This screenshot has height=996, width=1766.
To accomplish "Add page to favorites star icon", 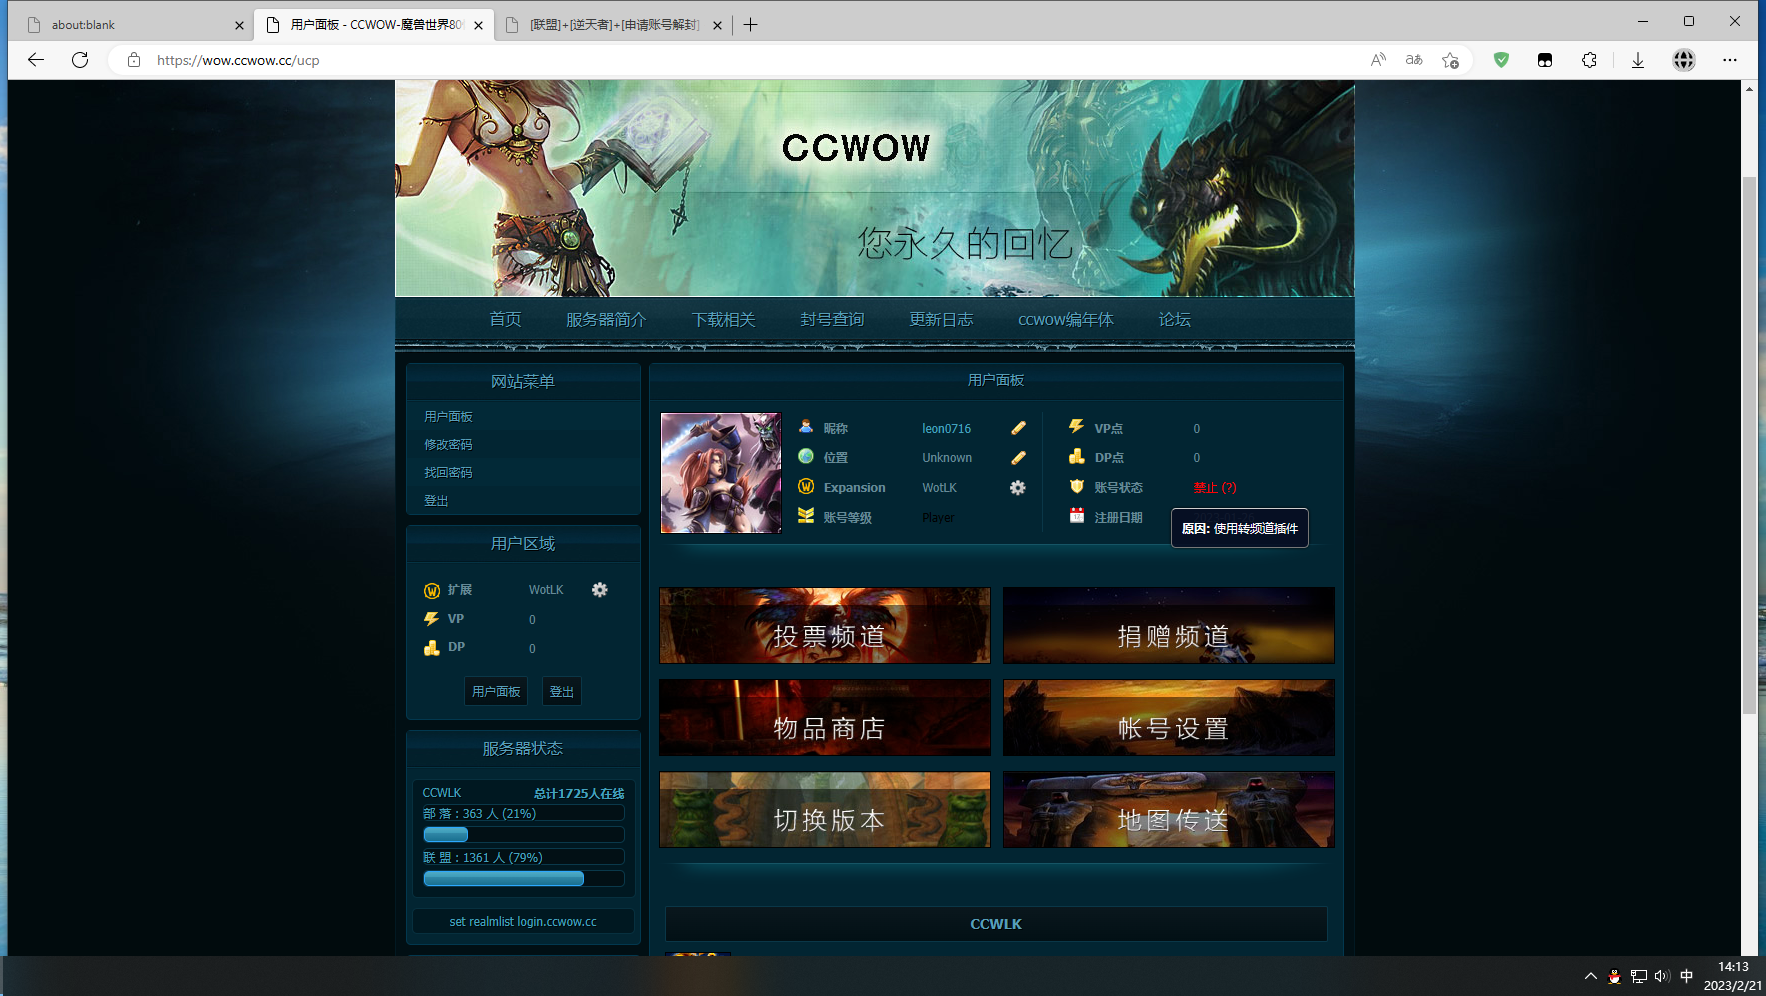I will (x=1450, y=60).
